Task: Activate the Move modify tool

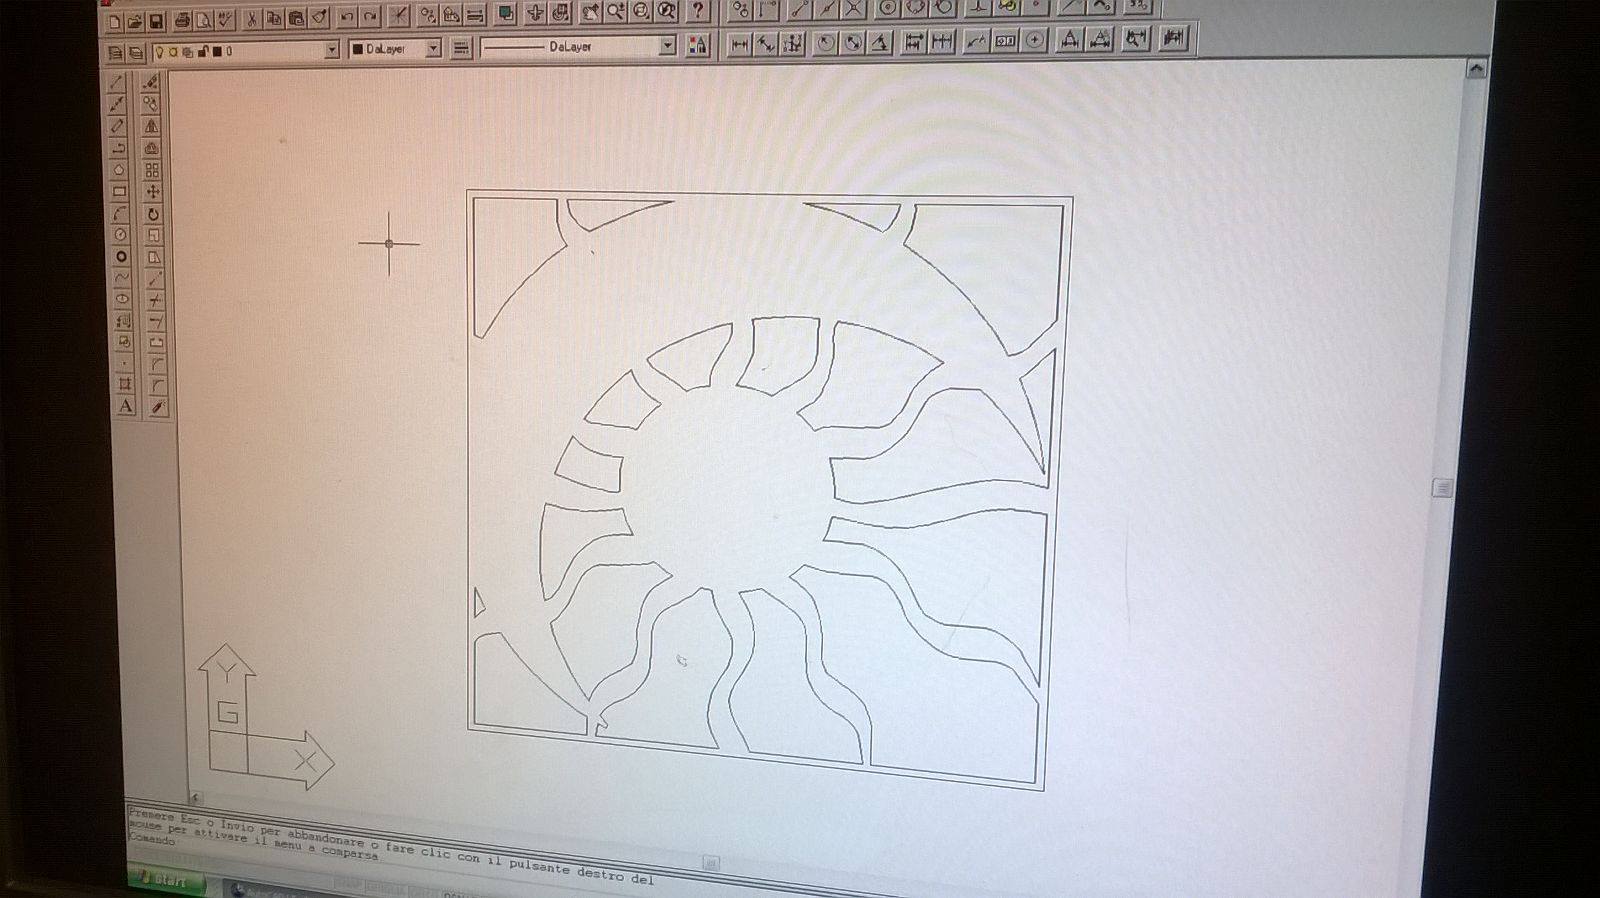Action: tap(153, 192)
